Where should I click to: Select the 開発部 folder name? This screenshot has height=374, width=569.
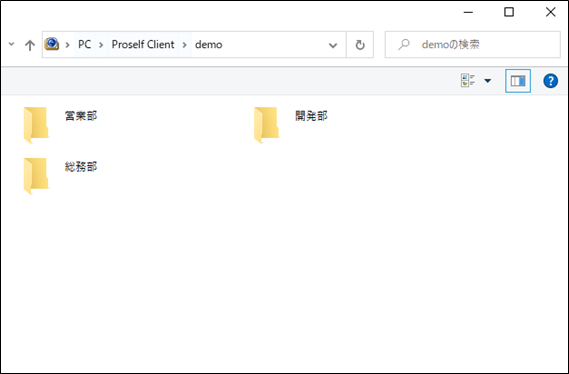point(311,116)
